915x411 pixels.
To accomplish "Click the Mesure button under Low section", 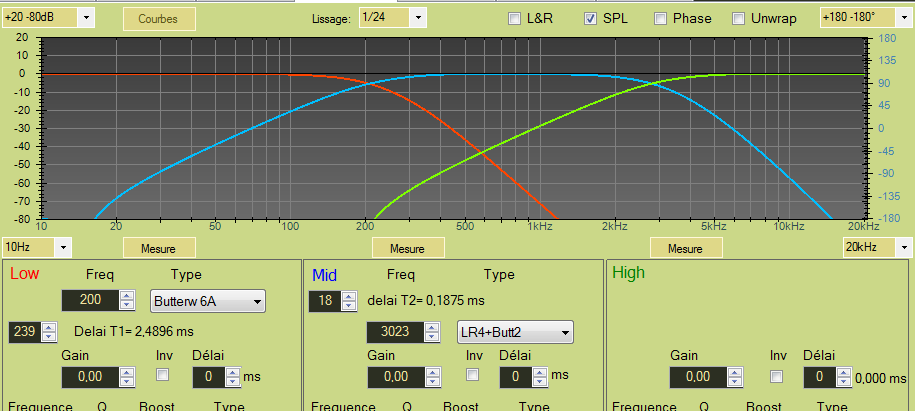I will (x=158, y=248).
